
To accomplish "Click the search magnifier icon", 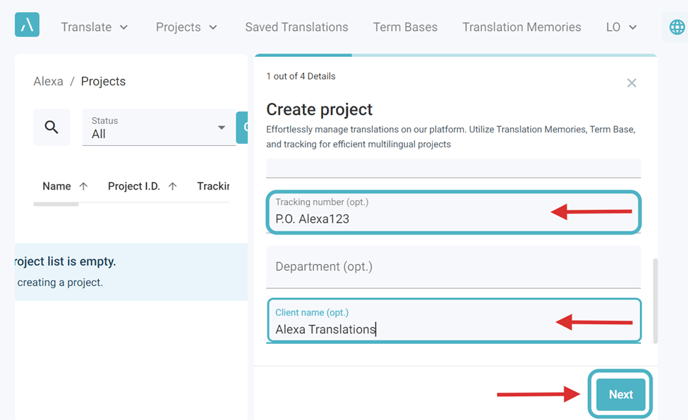I will click(x=51, y=127).
